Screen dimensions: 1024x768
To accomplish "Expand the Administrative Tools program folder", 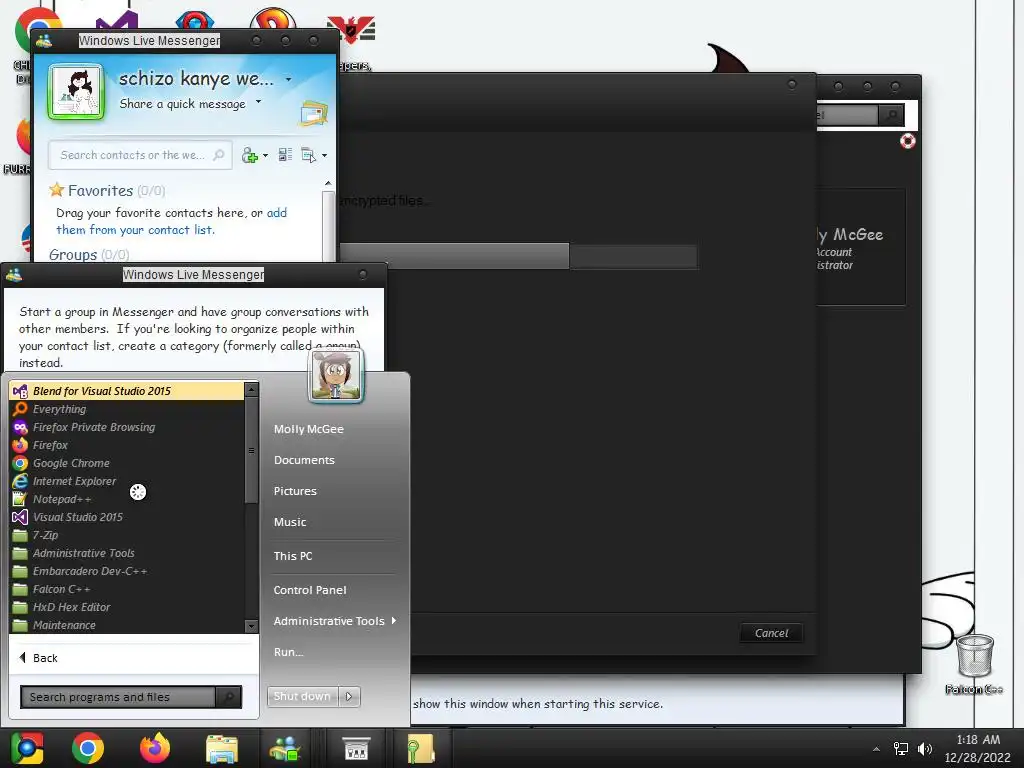I will (127, 552).
